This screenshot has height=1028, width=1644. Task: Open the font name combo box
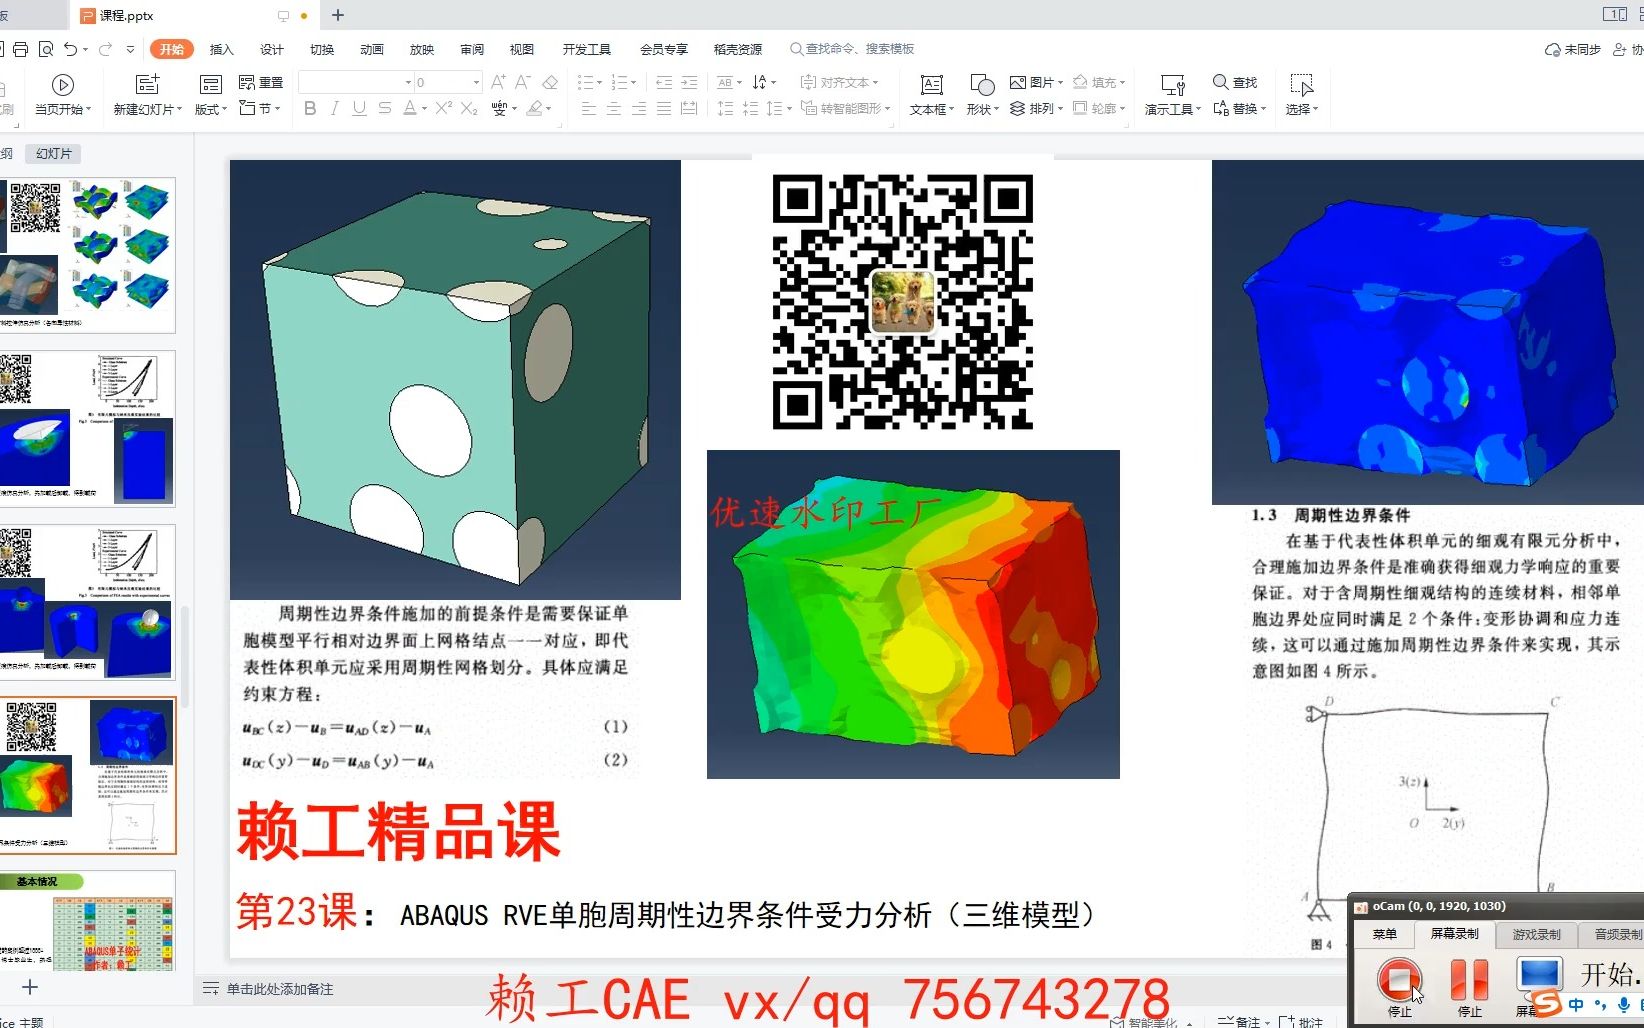pos(356,82)
